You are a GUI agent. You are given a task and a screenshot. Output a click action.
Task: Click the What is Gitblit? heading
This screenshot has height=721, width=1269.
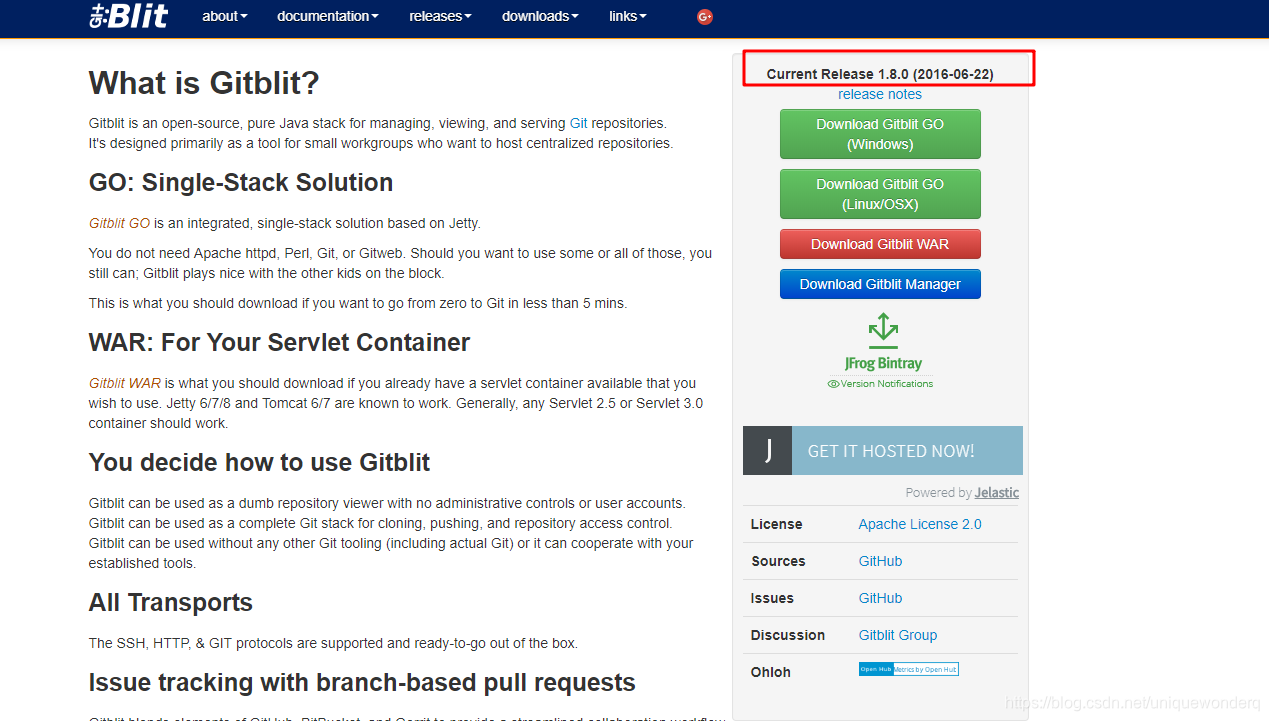tap(204, 83)
